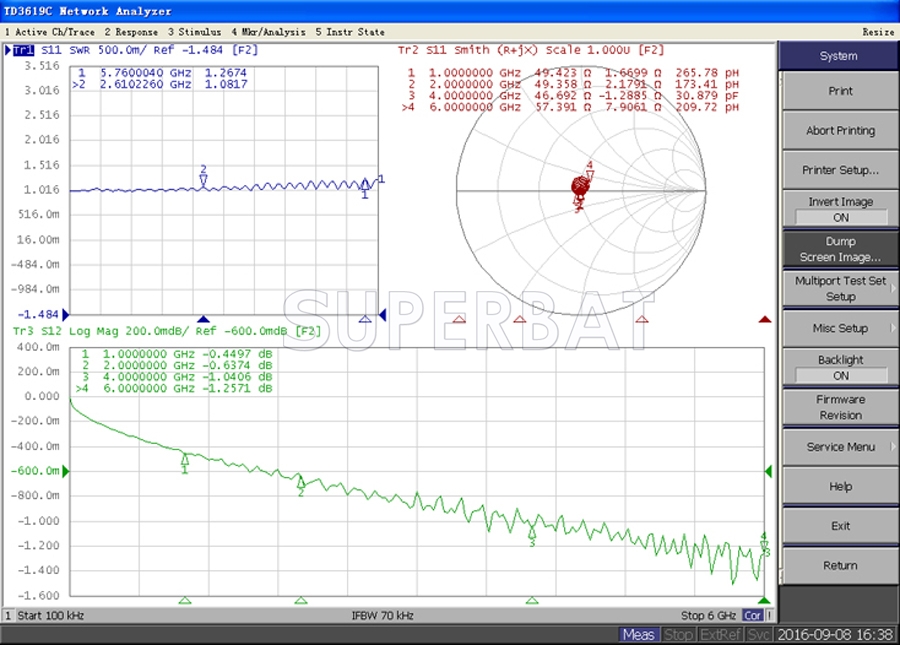Click the filled green marker 4 triangle on S12 axis
This screenshot has height=645, width=900.
764,600
